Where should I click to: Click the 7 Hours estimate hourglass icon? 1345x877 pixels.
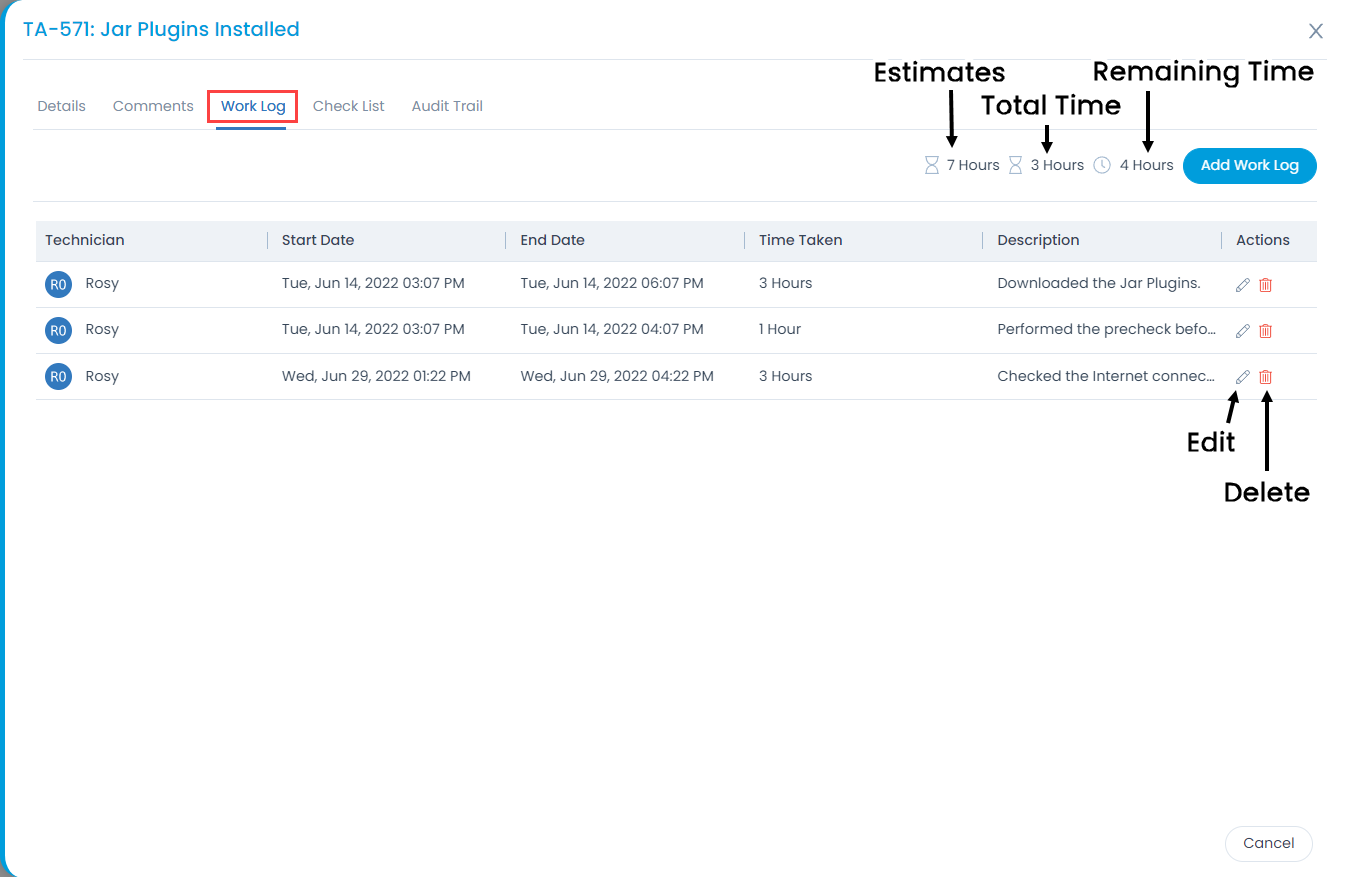[932, 166]
